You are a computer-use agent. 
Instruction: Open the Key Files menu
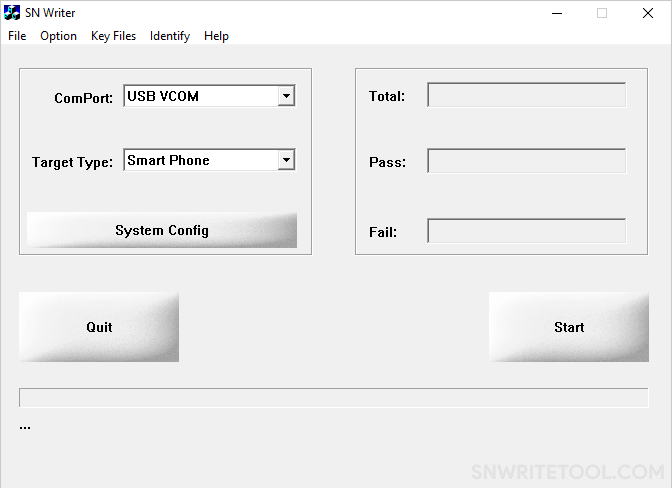pyautogui.click(x=113, y=36)
